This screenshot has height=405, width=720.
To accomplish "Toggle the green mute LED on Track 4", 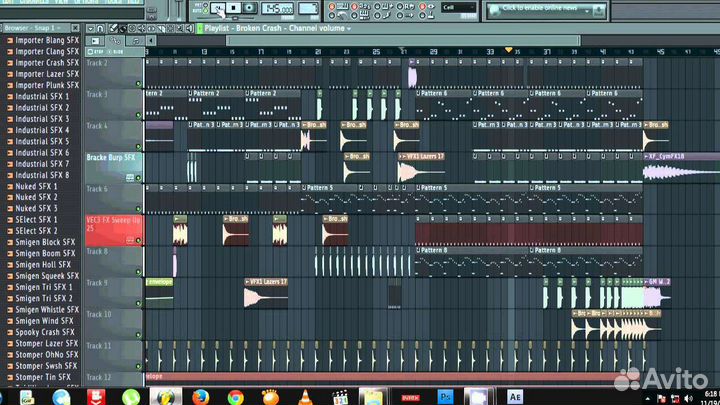I will [139, 147].
